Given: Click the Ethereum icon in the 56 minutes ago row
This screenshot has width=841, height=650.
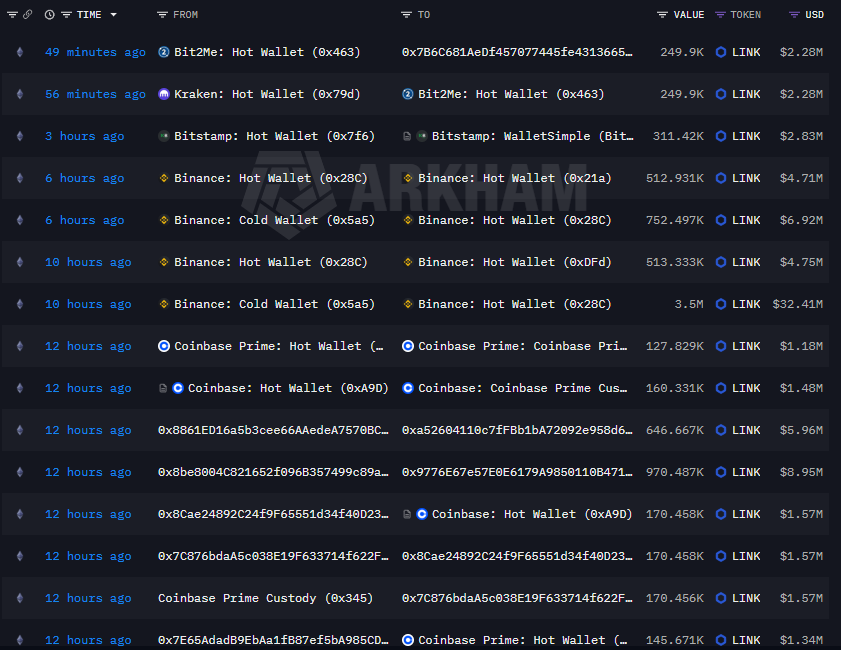Looking at the screenshot, I should [x=20, y=94].
